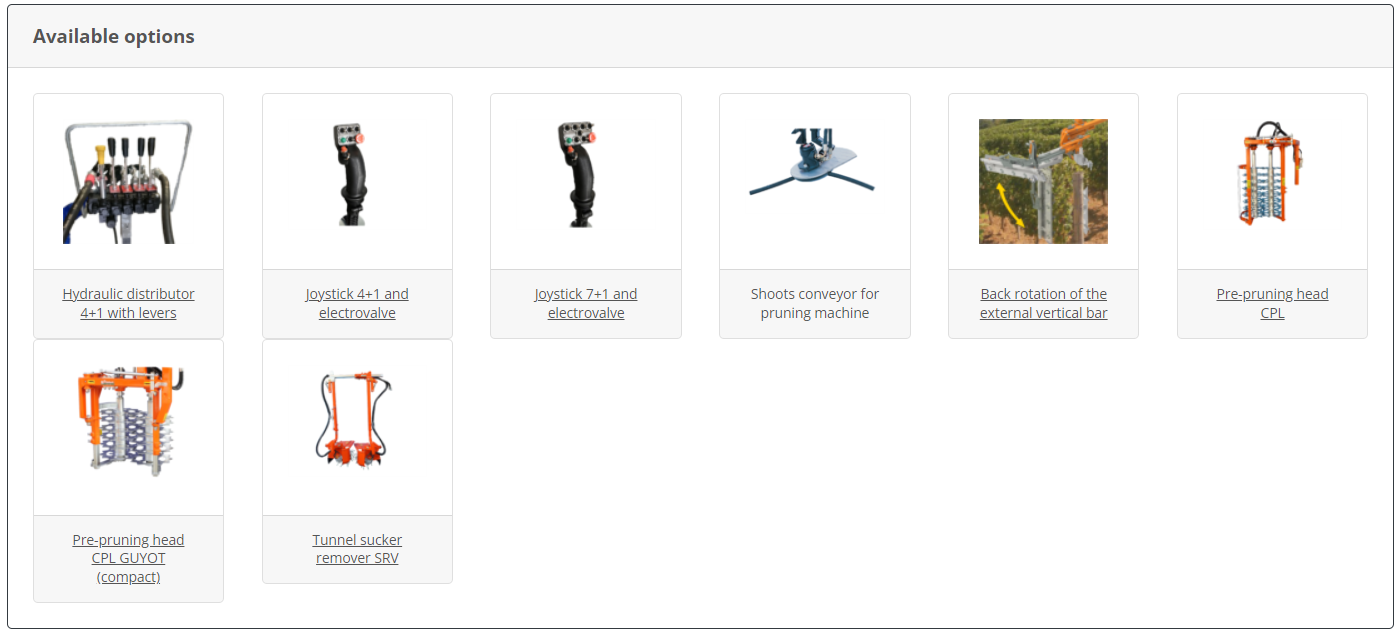
Task: Follow the Hydraulic distributor 4+1 with levers link
Action: pos(128,304)
